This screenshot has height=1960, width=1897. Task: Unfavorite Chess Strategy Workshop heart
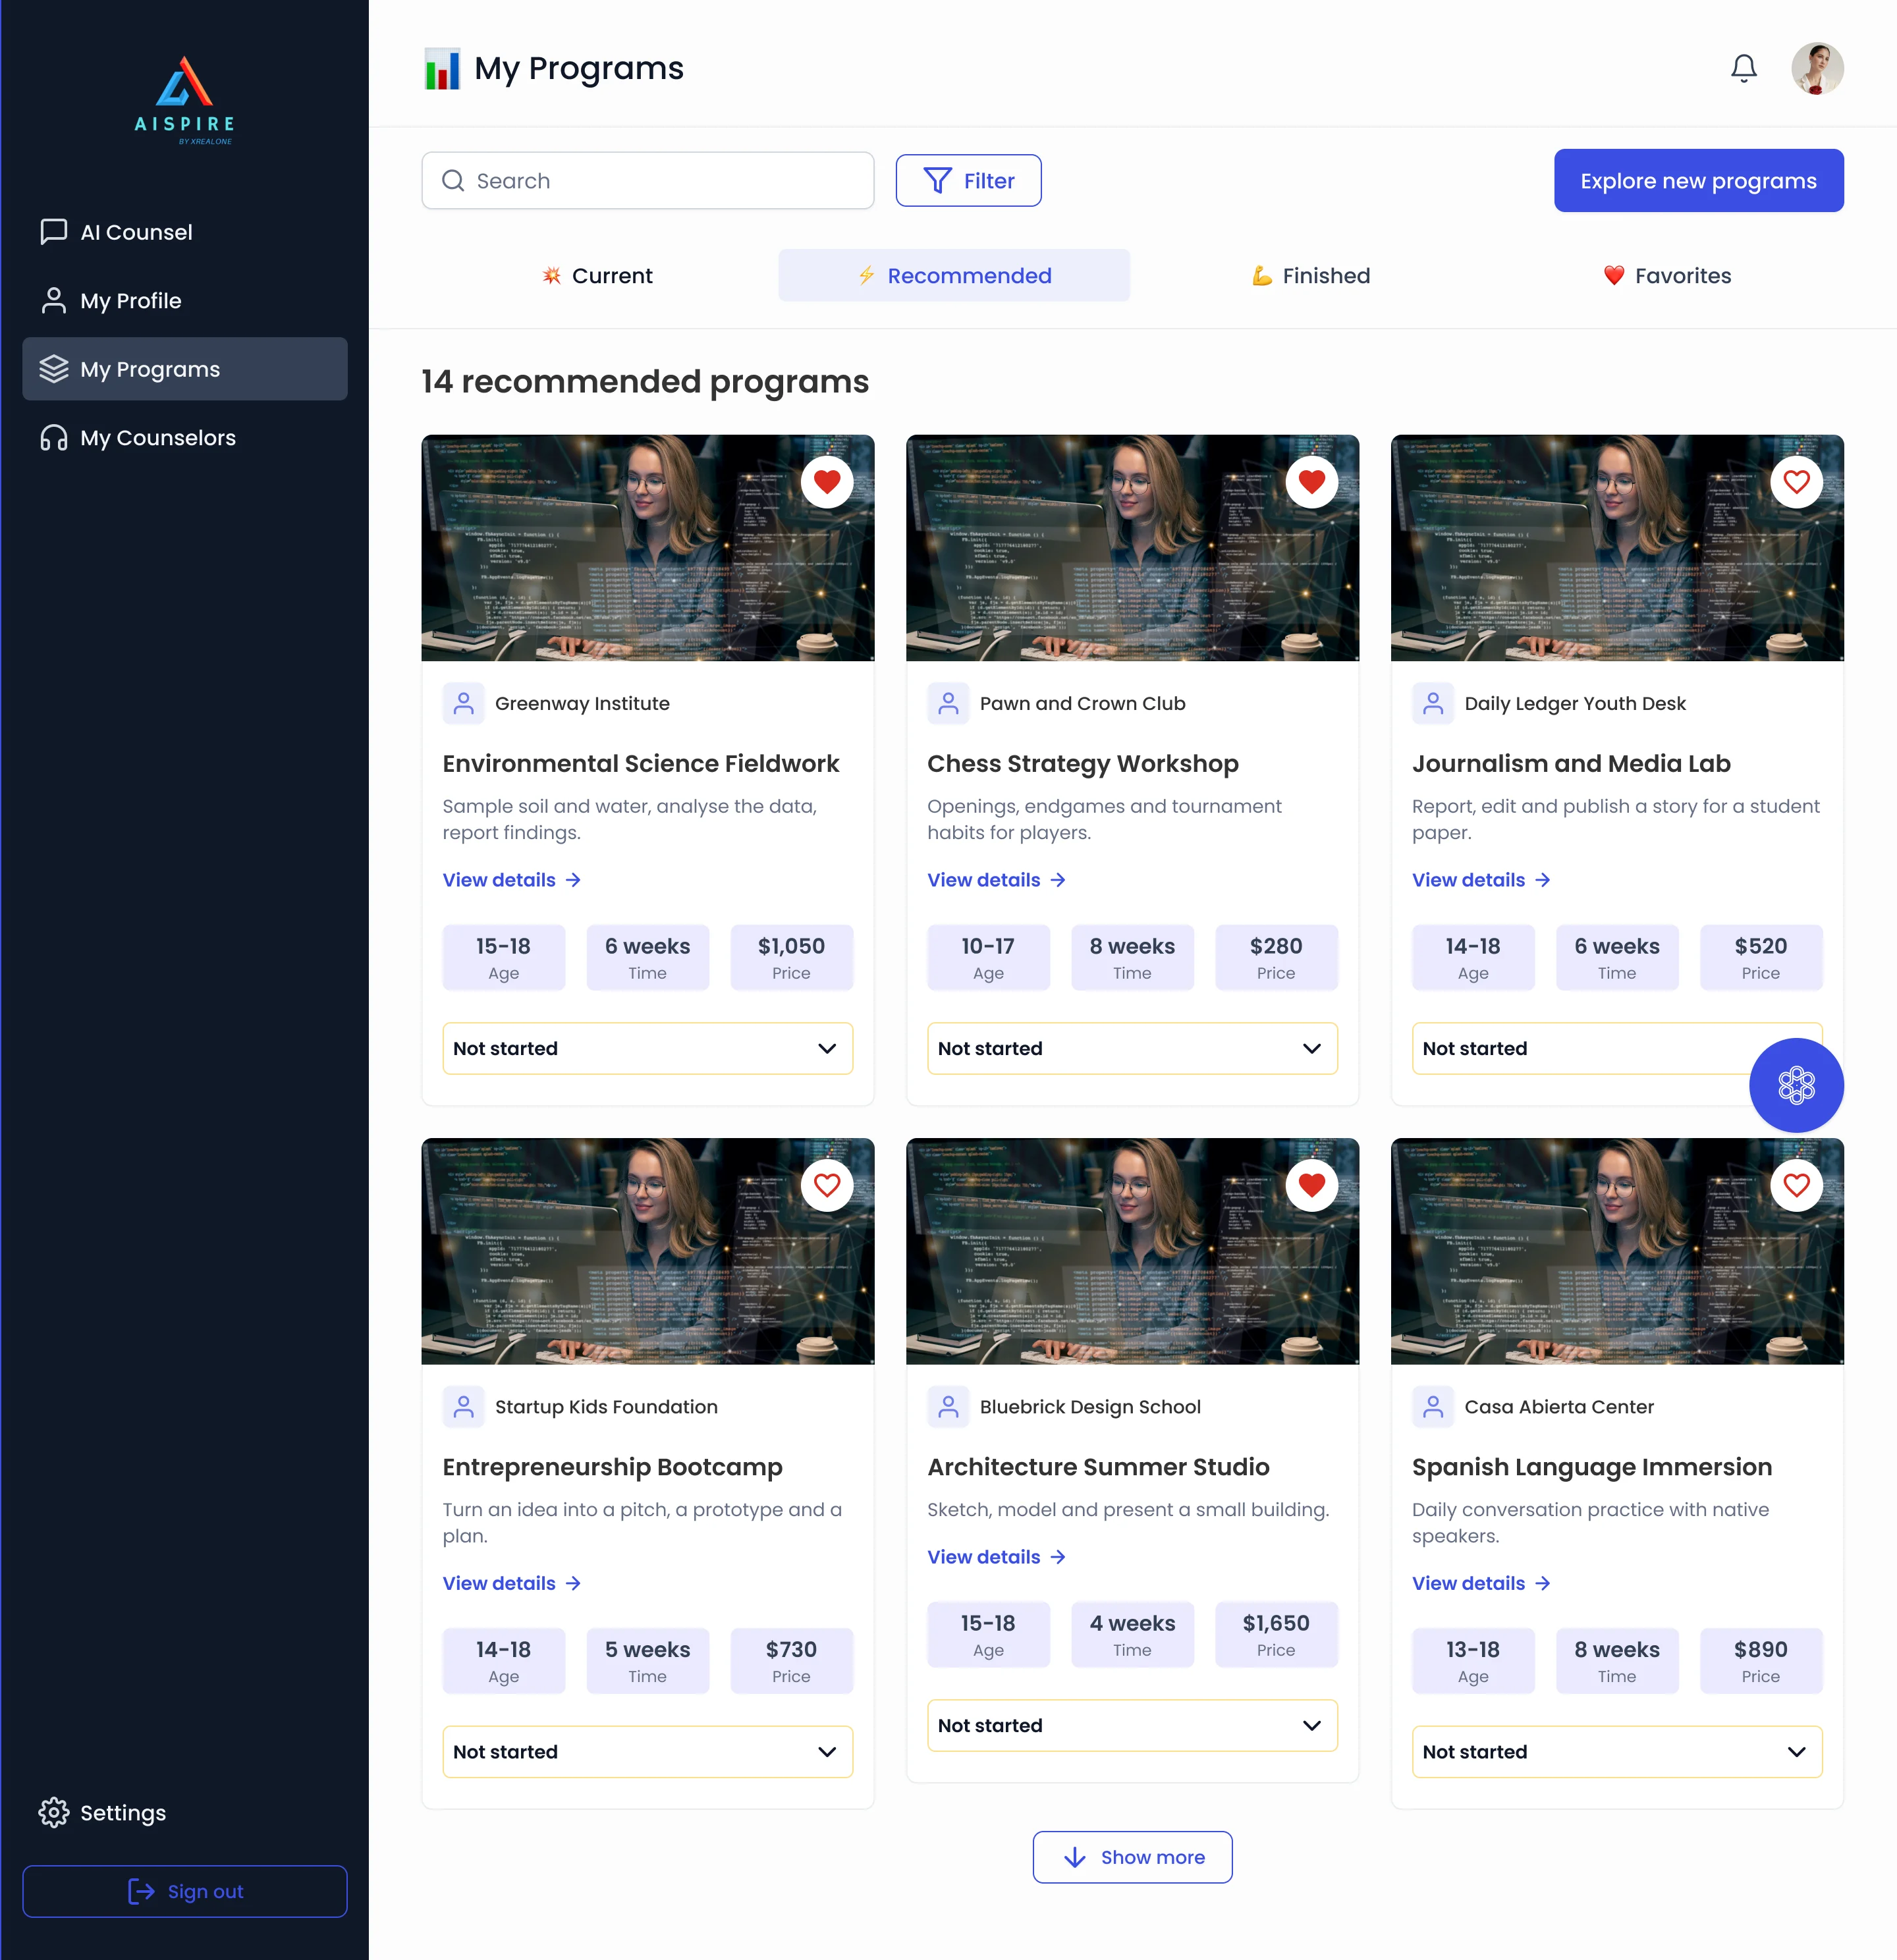tap(1312, 482)
